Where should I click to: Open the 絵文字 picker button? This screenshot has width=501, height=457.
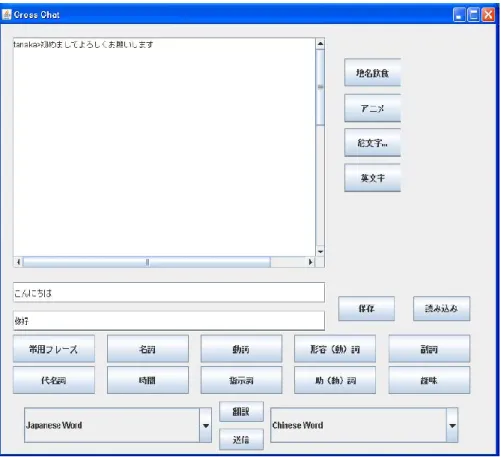372,143
